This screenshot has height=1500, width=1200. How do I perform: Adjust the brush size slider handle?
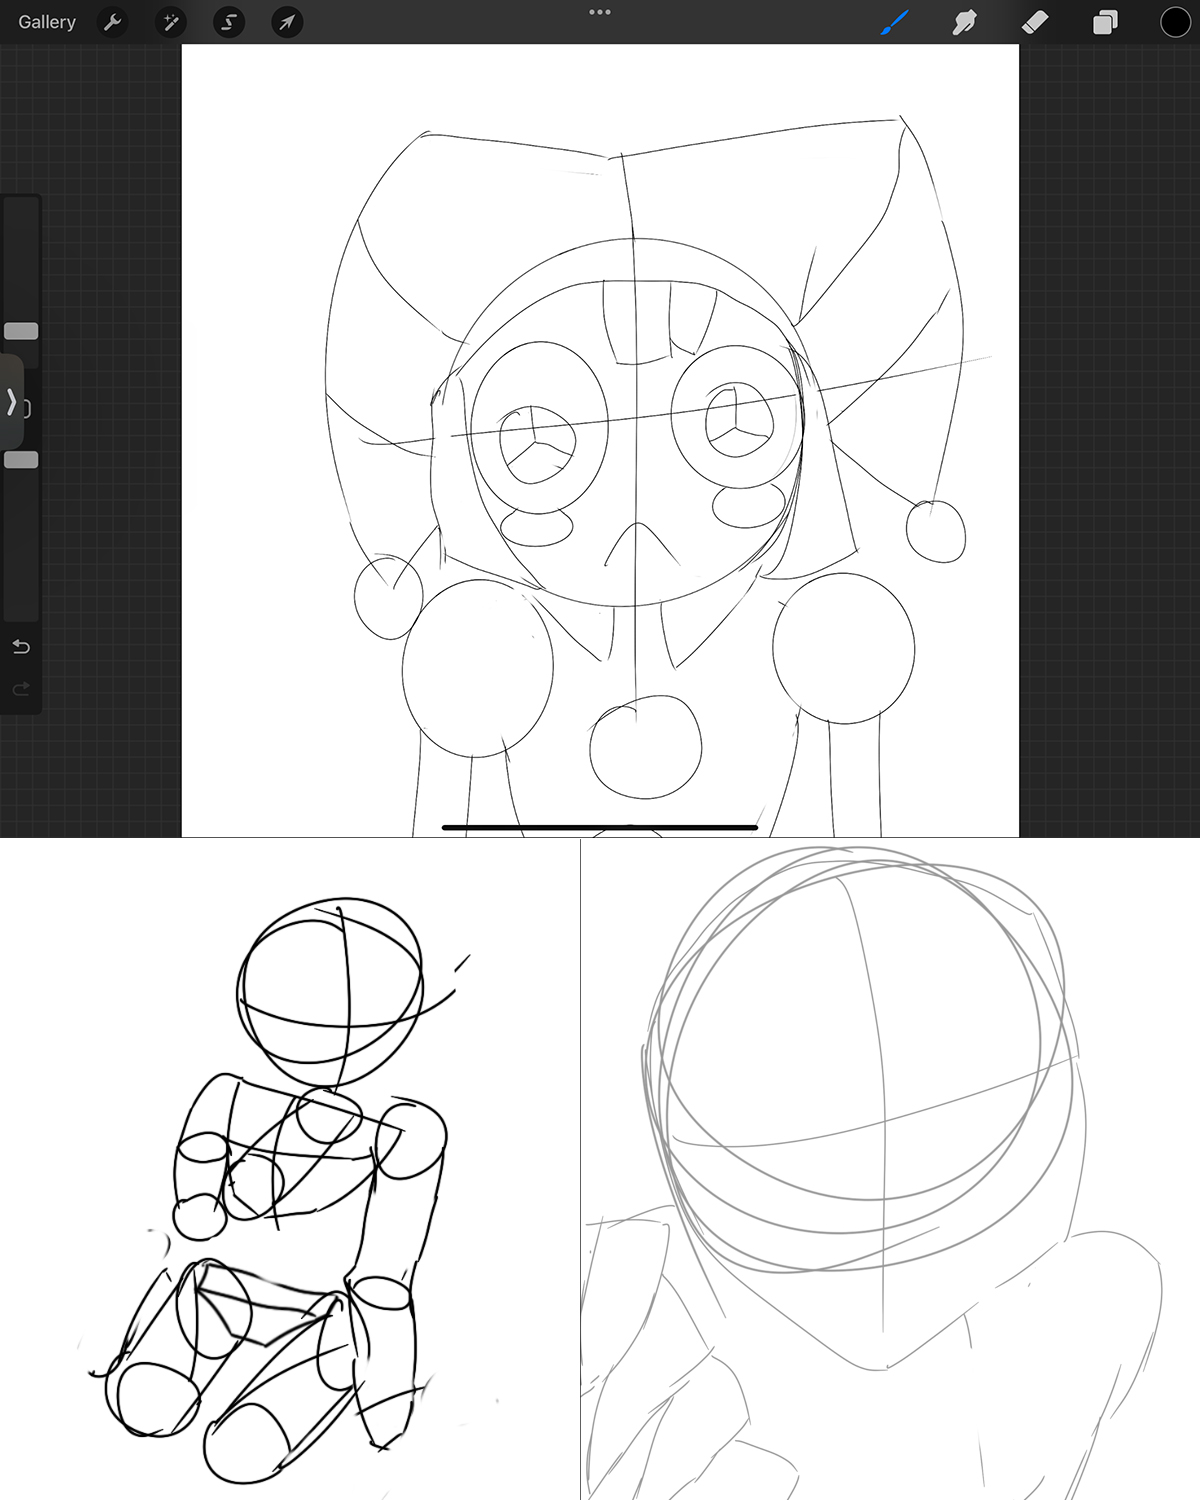pos(21,331)
